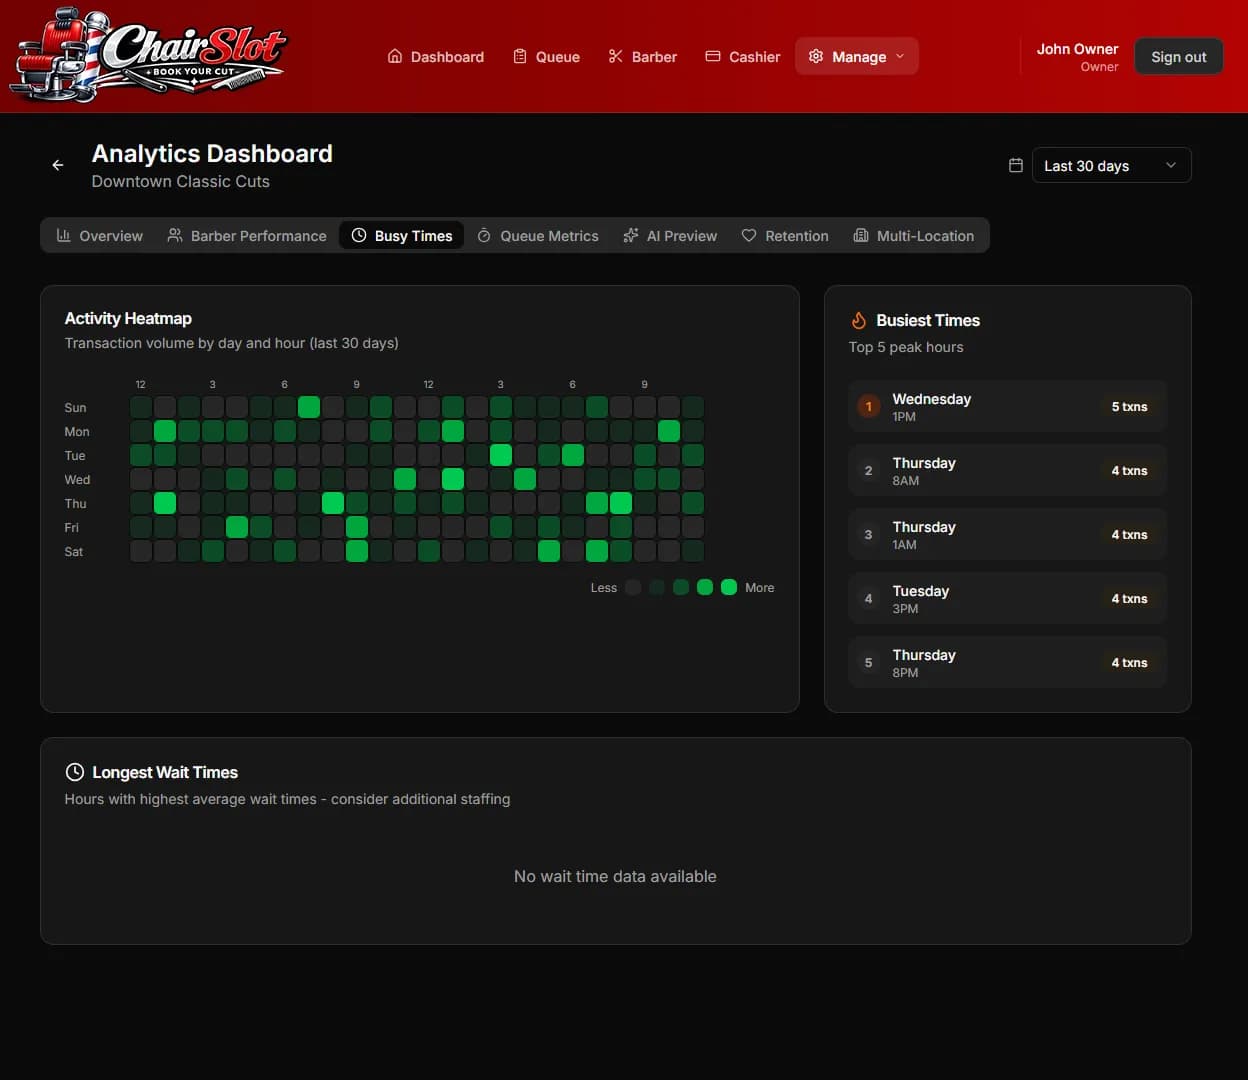Click the scissors icon next to Barber
1248x1080 pixels.
click(x=613, y=56)
